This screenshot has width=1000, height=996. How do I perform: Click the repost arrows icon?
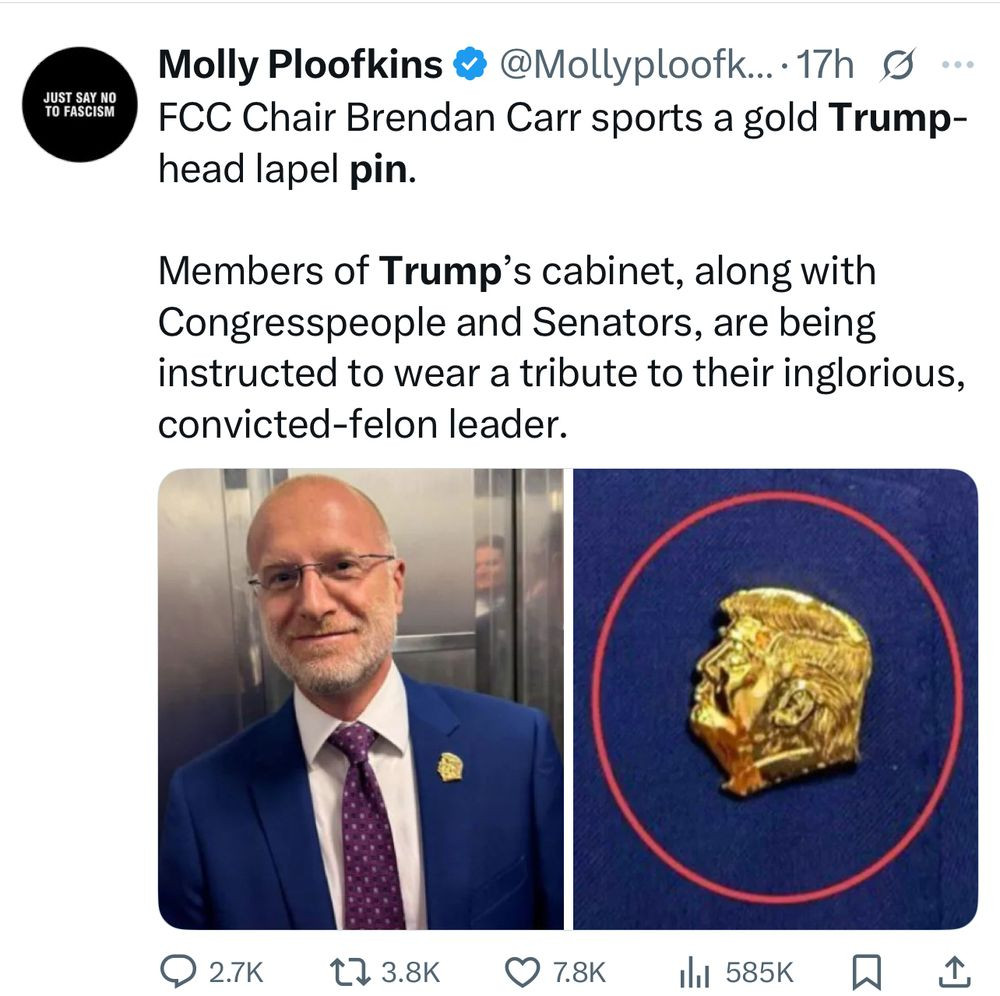coord(349,972)
